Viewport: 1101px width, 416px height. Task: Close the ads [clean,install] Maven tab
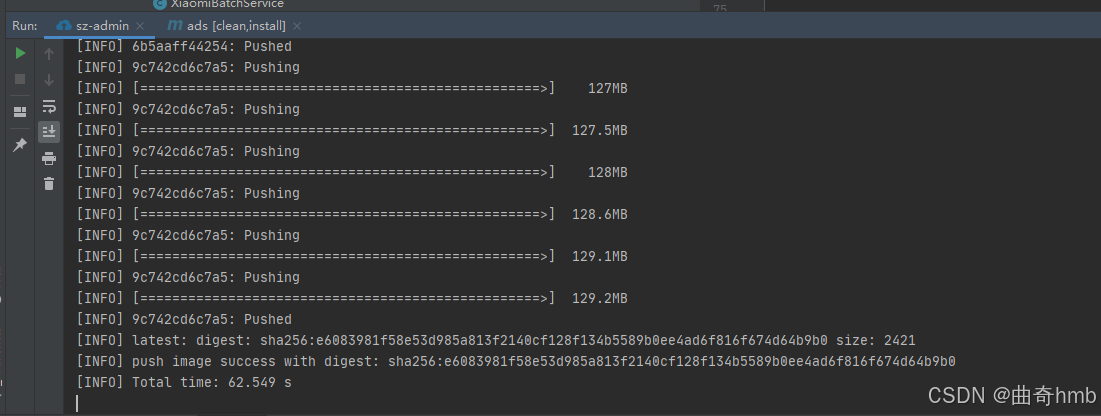297,26
